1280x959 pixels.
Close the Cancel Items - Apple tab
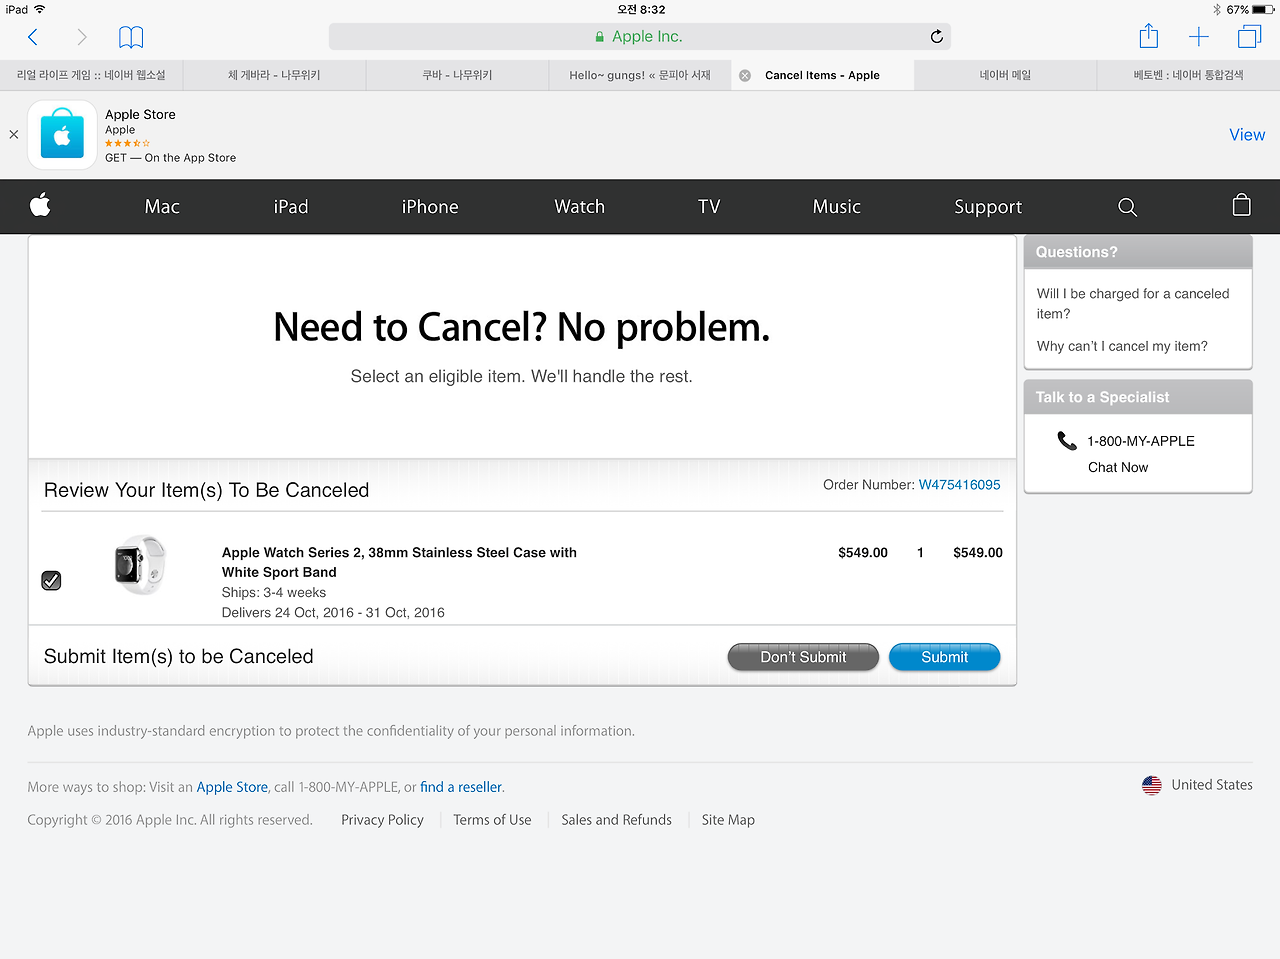pos(745,75)
